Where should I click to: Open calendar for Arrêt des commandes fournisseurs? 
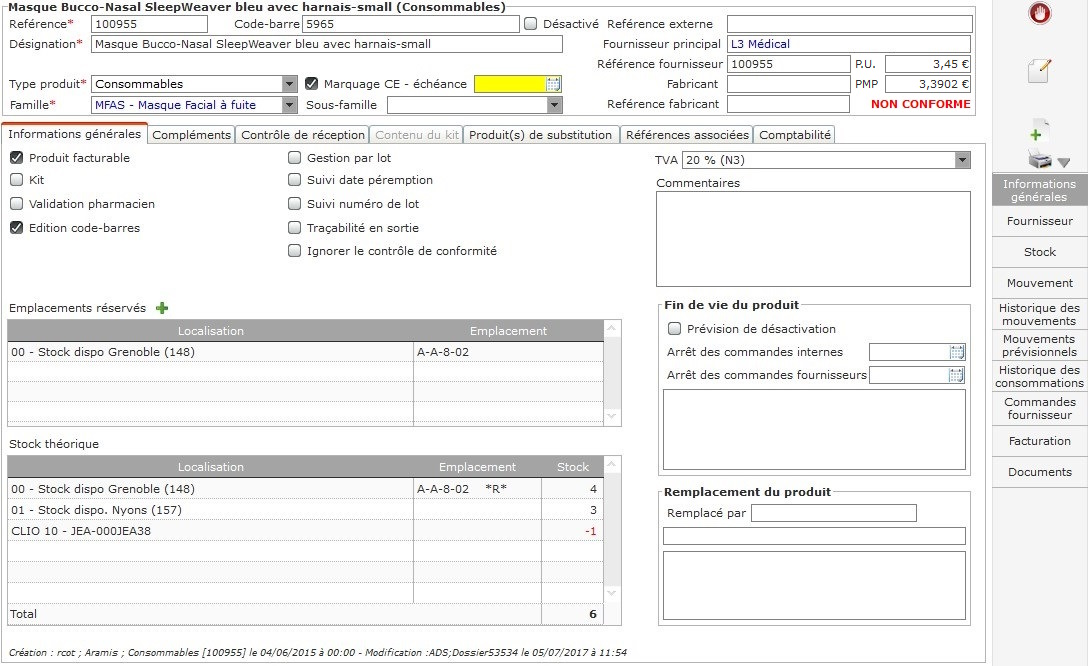tap(957, 375)
